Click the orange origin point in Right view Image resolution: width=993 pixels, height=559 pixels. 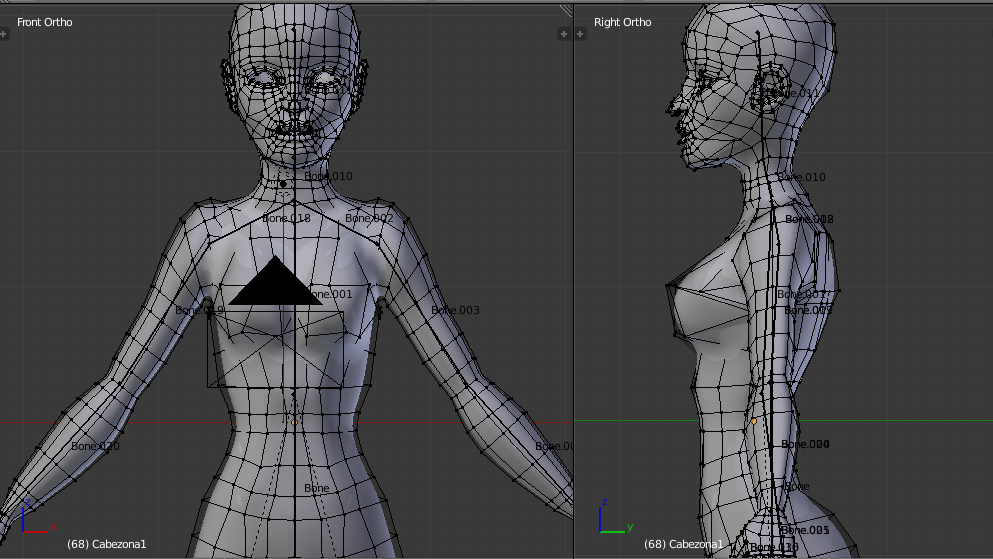pyautogui.click(x=754, y=421)
